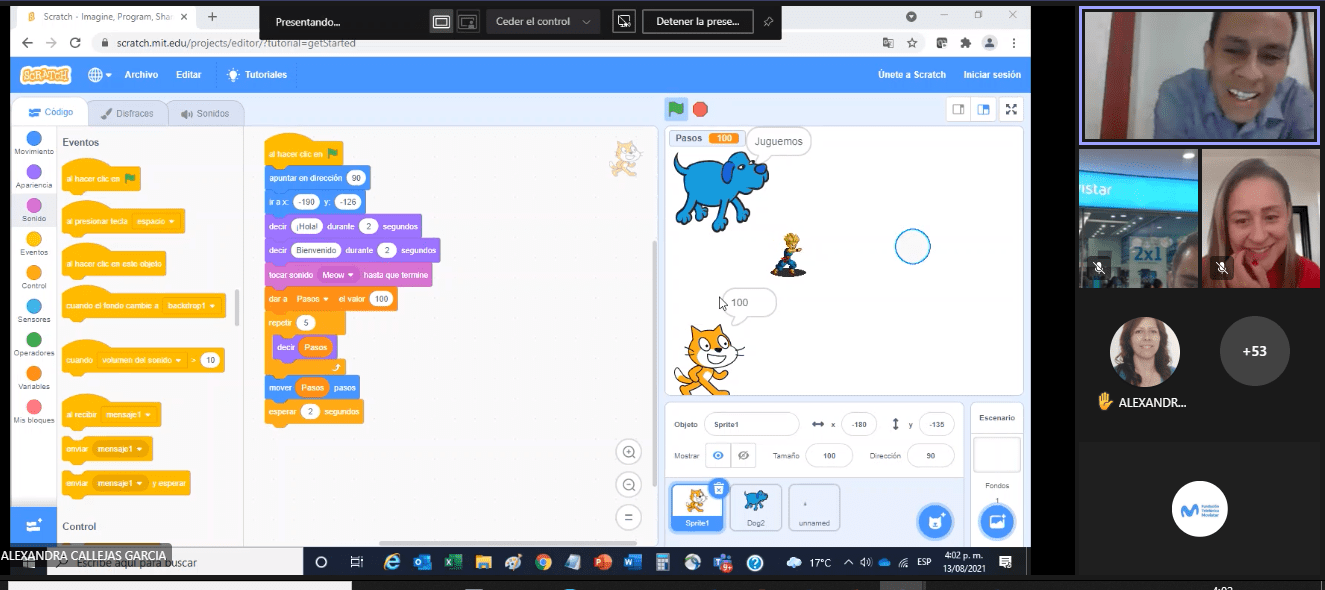Click the Dirección field

[x=930, y=455]
